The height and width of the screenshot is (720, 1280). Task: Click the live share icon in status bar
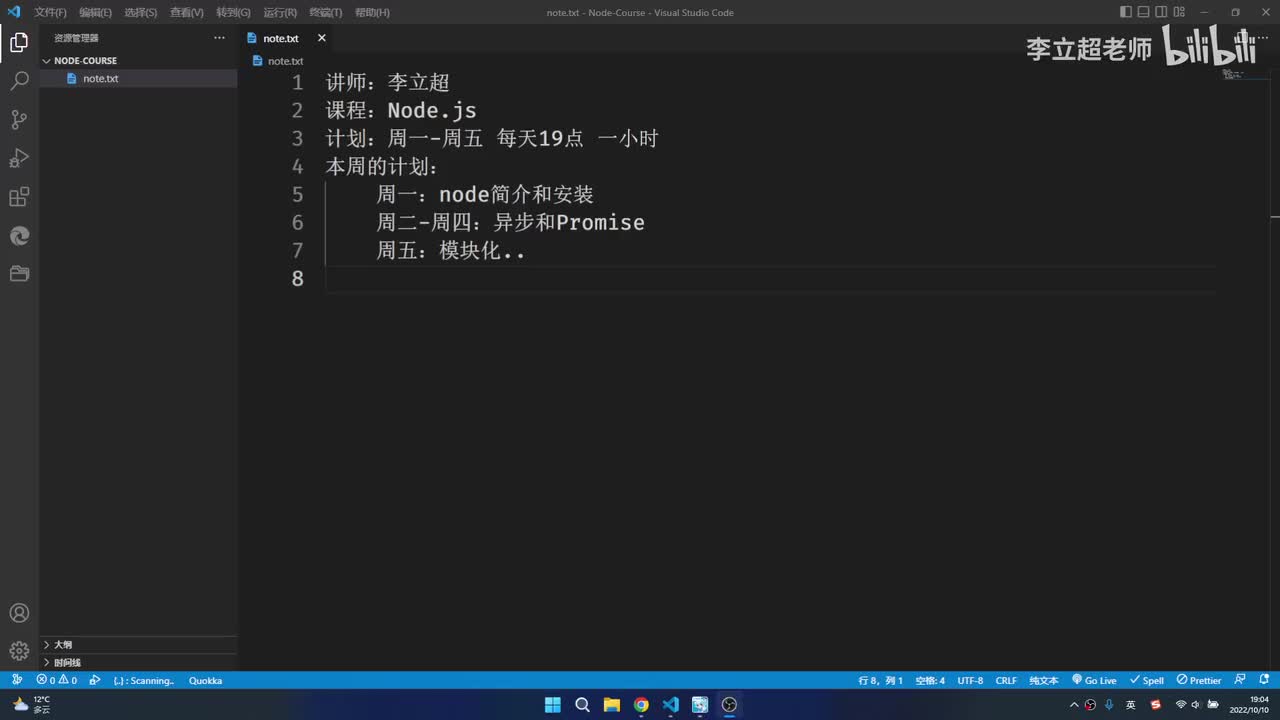pos(95,680)
